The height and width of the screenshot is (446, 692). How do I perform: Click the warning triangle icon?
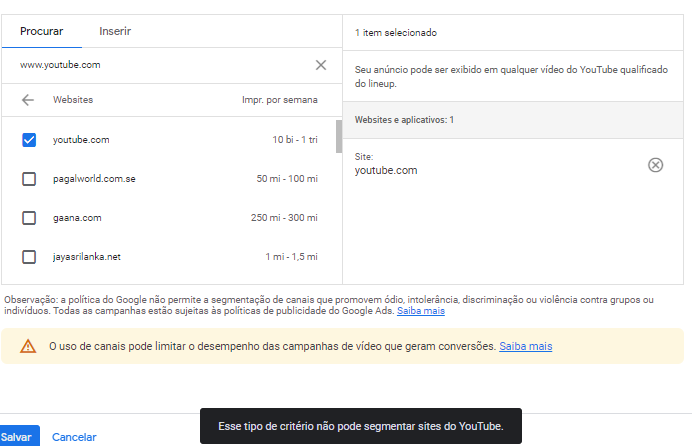[28, 346]
